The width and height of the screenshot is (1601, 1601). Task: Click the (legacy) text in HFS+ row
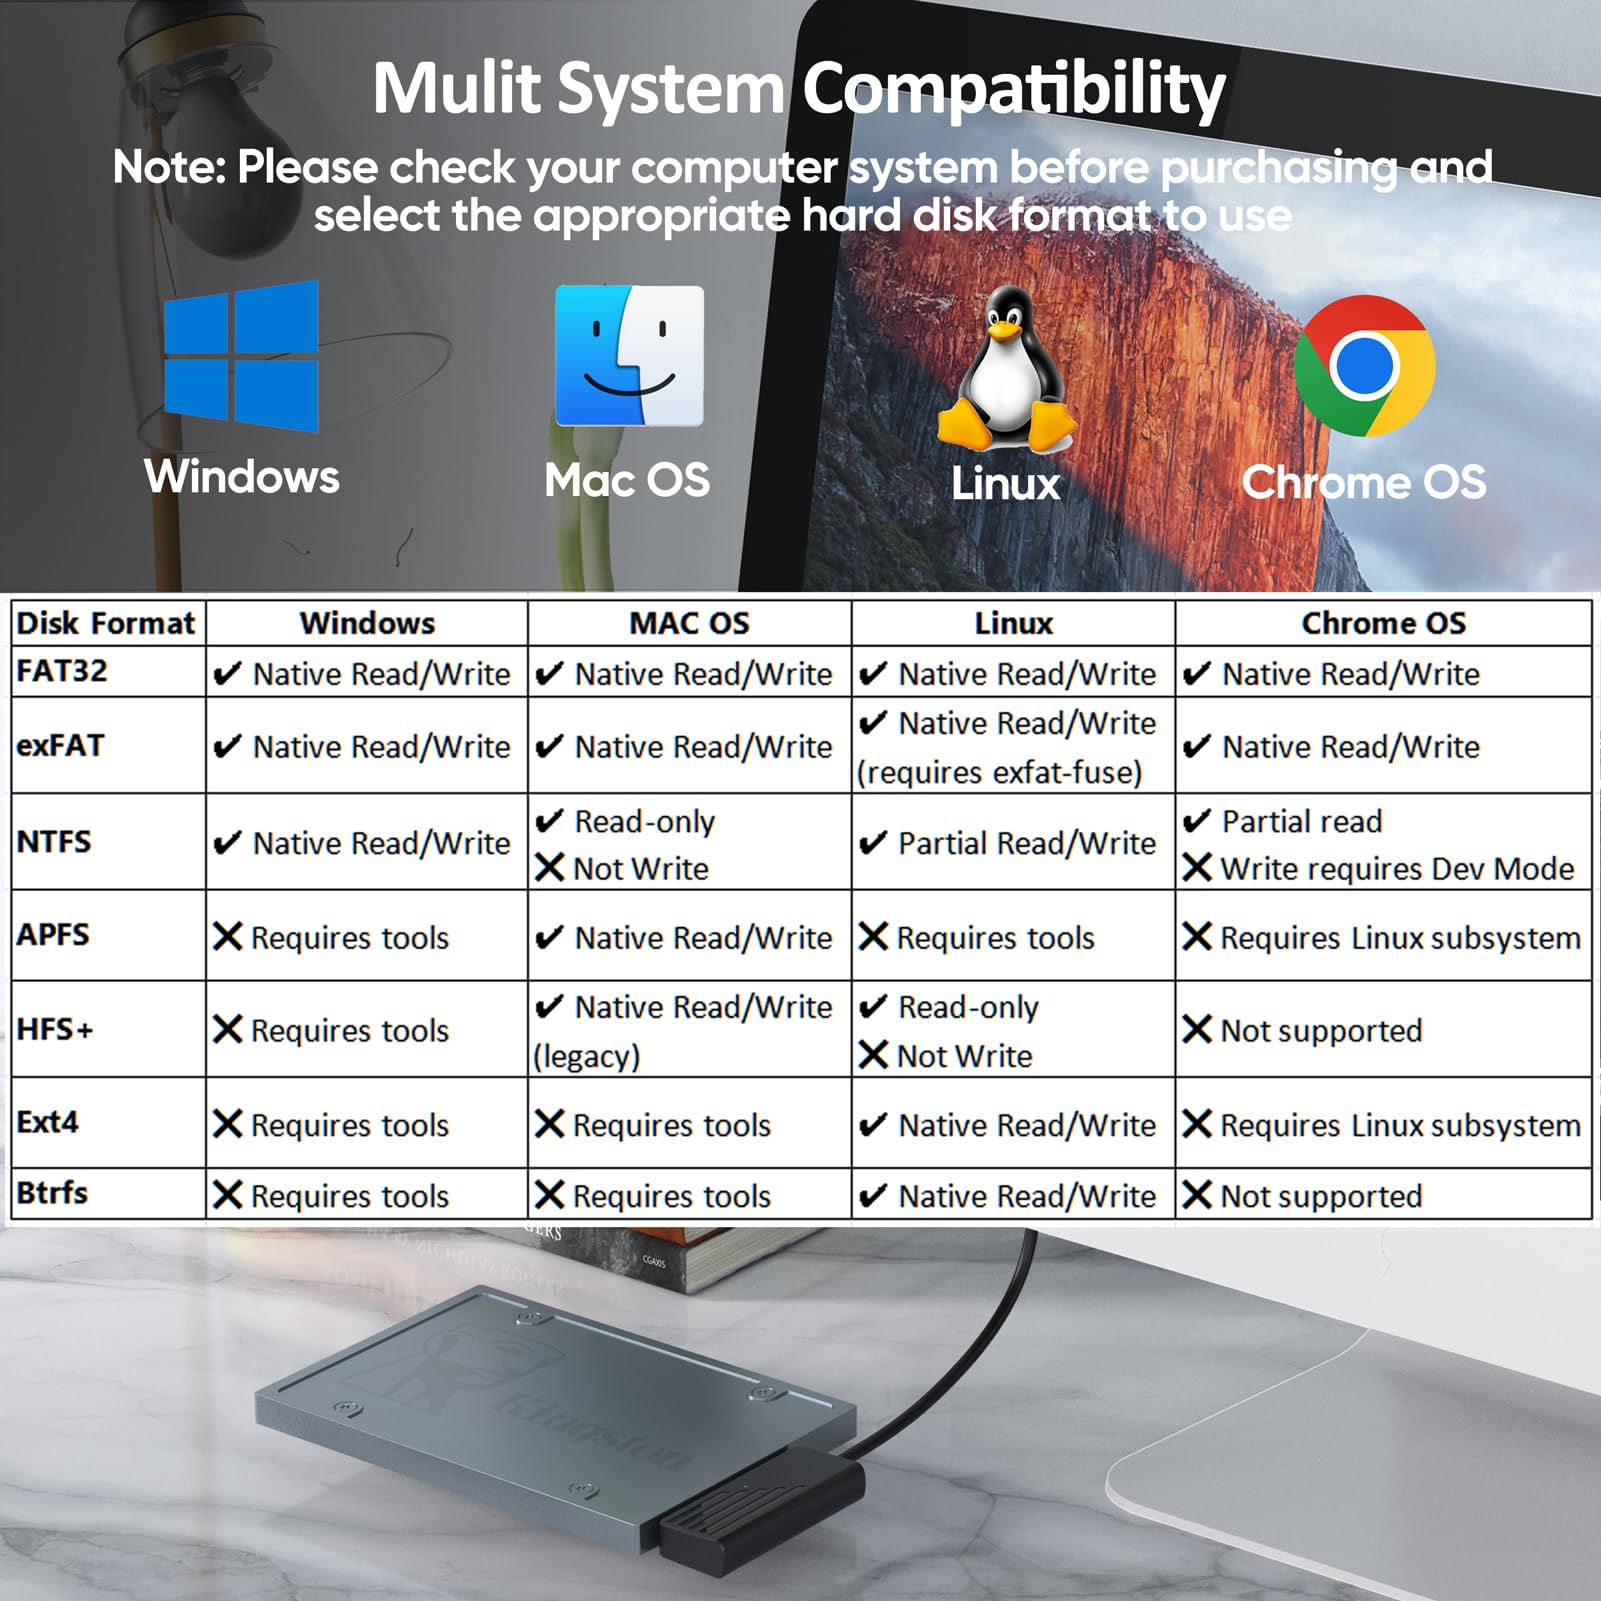click(586, 1057)
